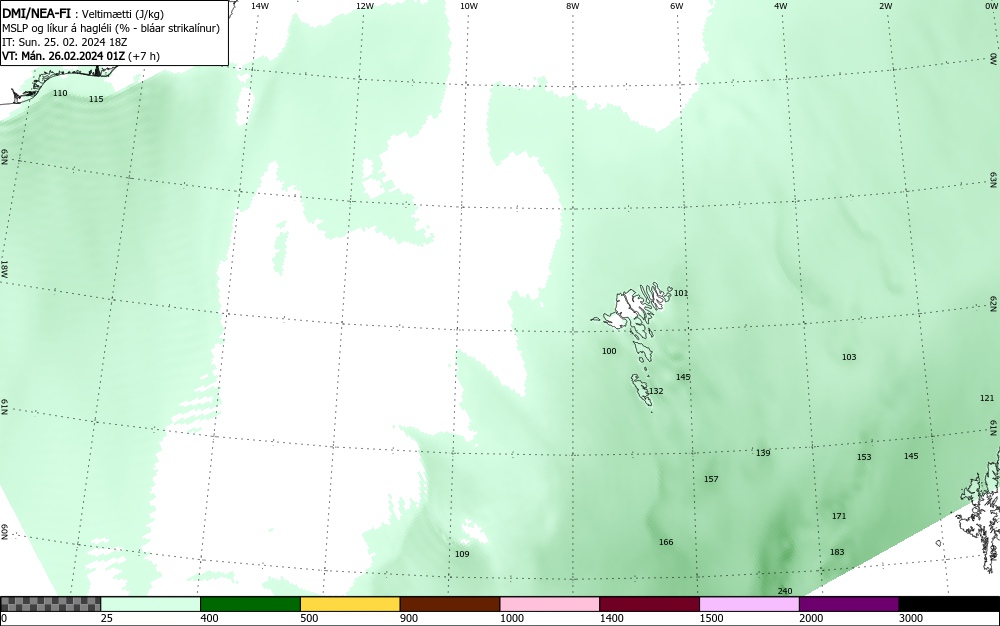
Task: Click the 4W longitude label
Action: pos(781,6)
